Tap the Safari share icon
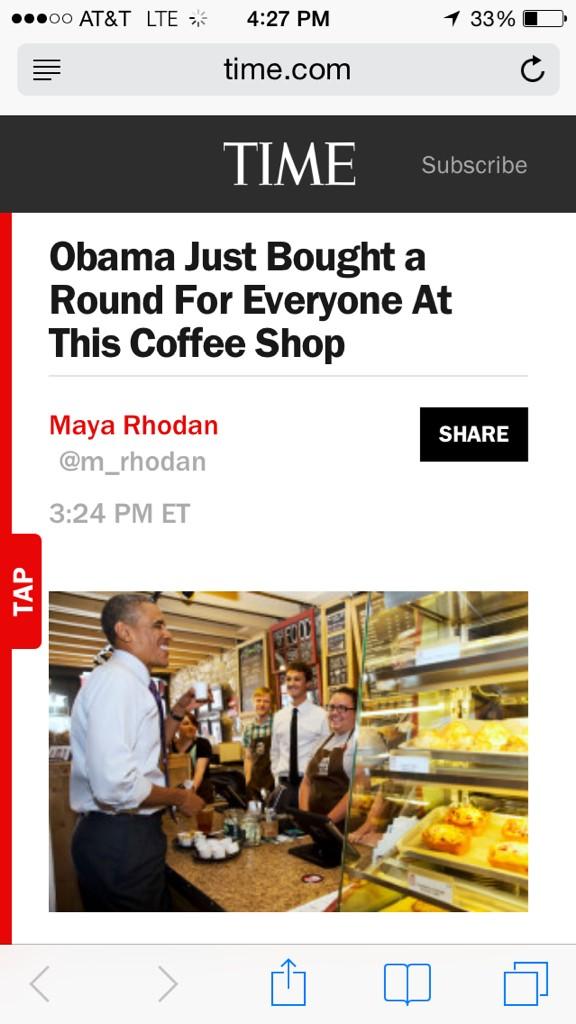Screen dimensions: 576x1024 [x=288, y=982]
